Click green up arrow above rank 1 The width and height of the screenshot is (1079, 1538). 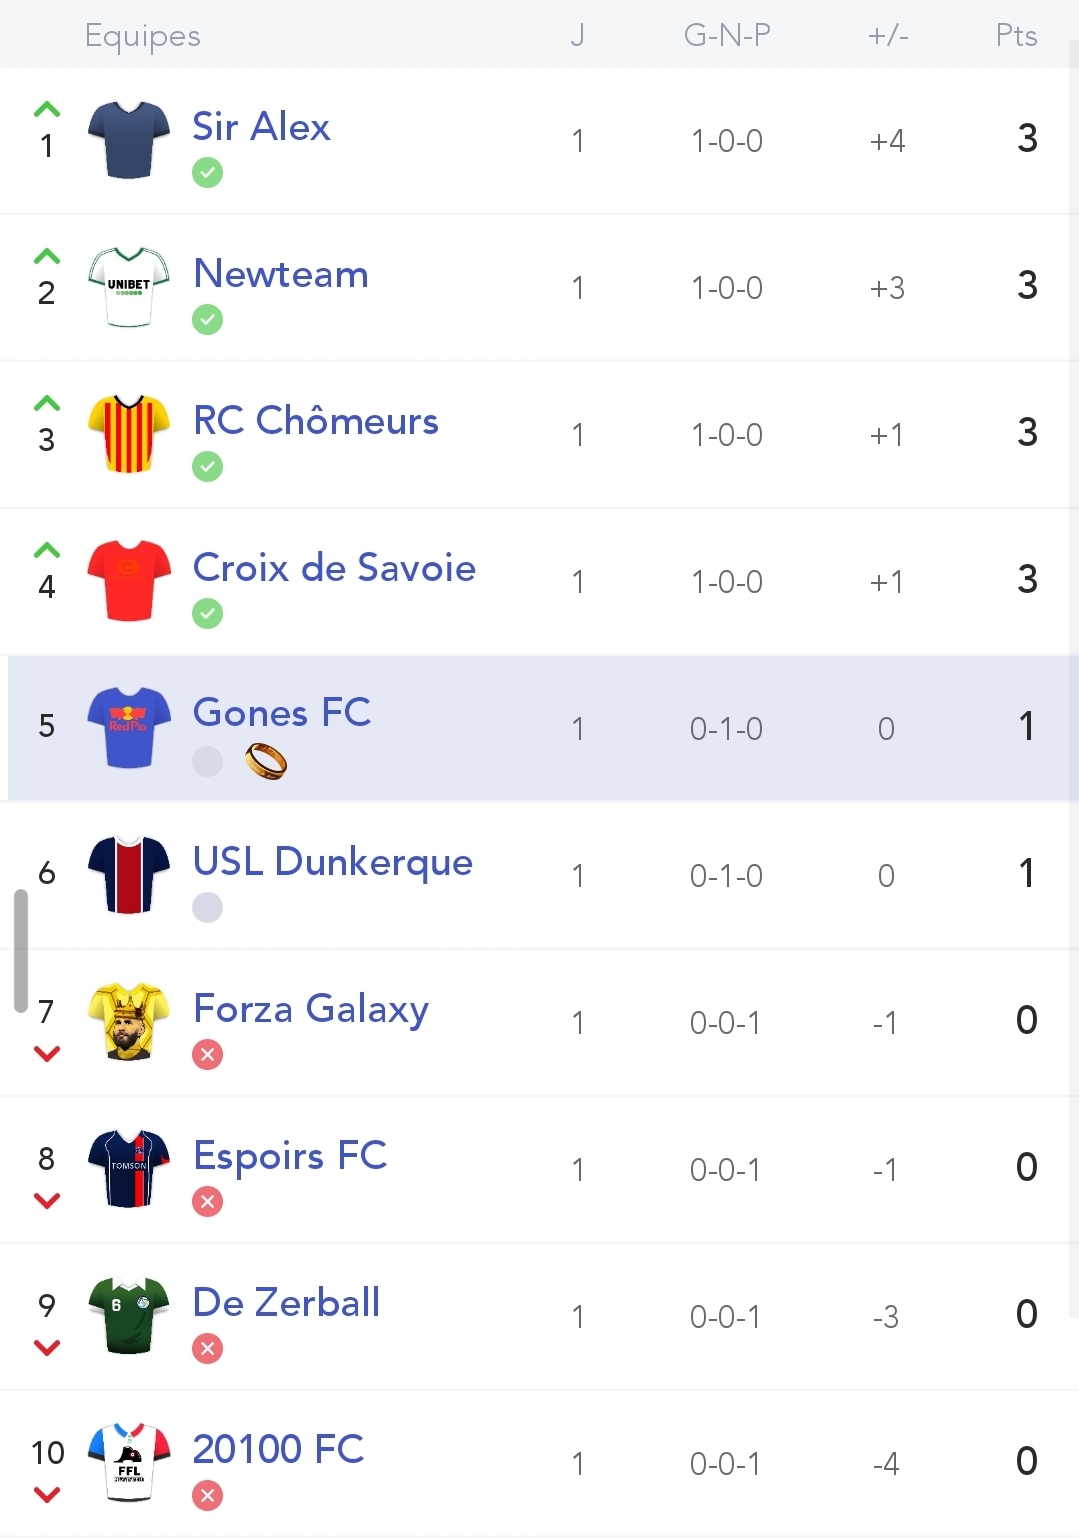pos(47,110)
